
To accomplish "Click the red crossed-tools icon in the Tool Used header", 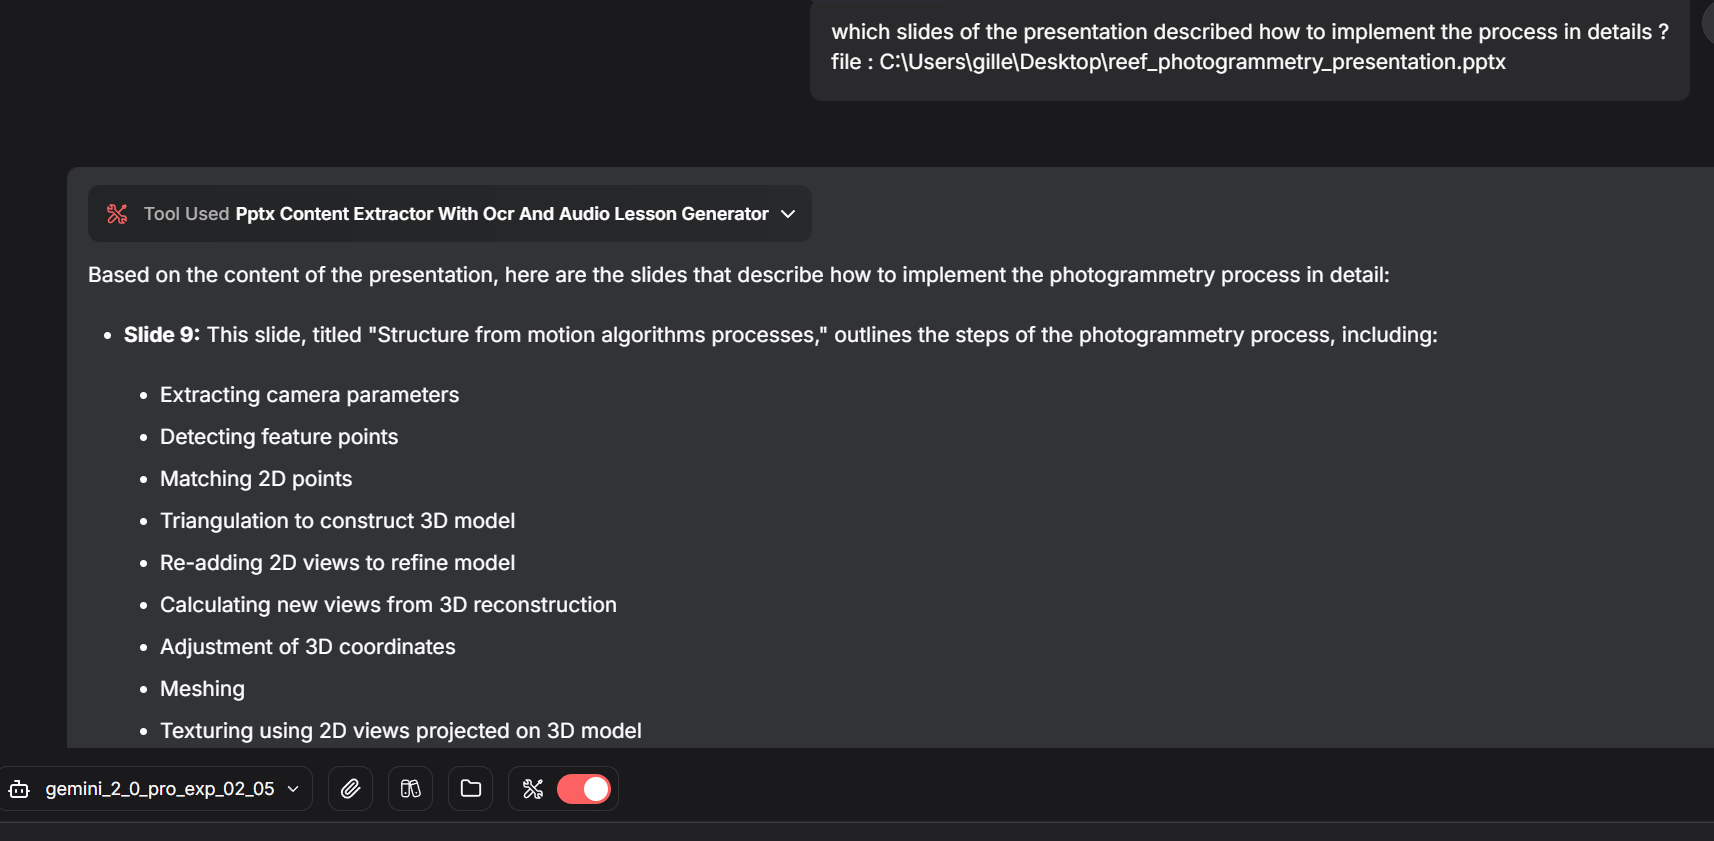I will (x=117, y=213).
